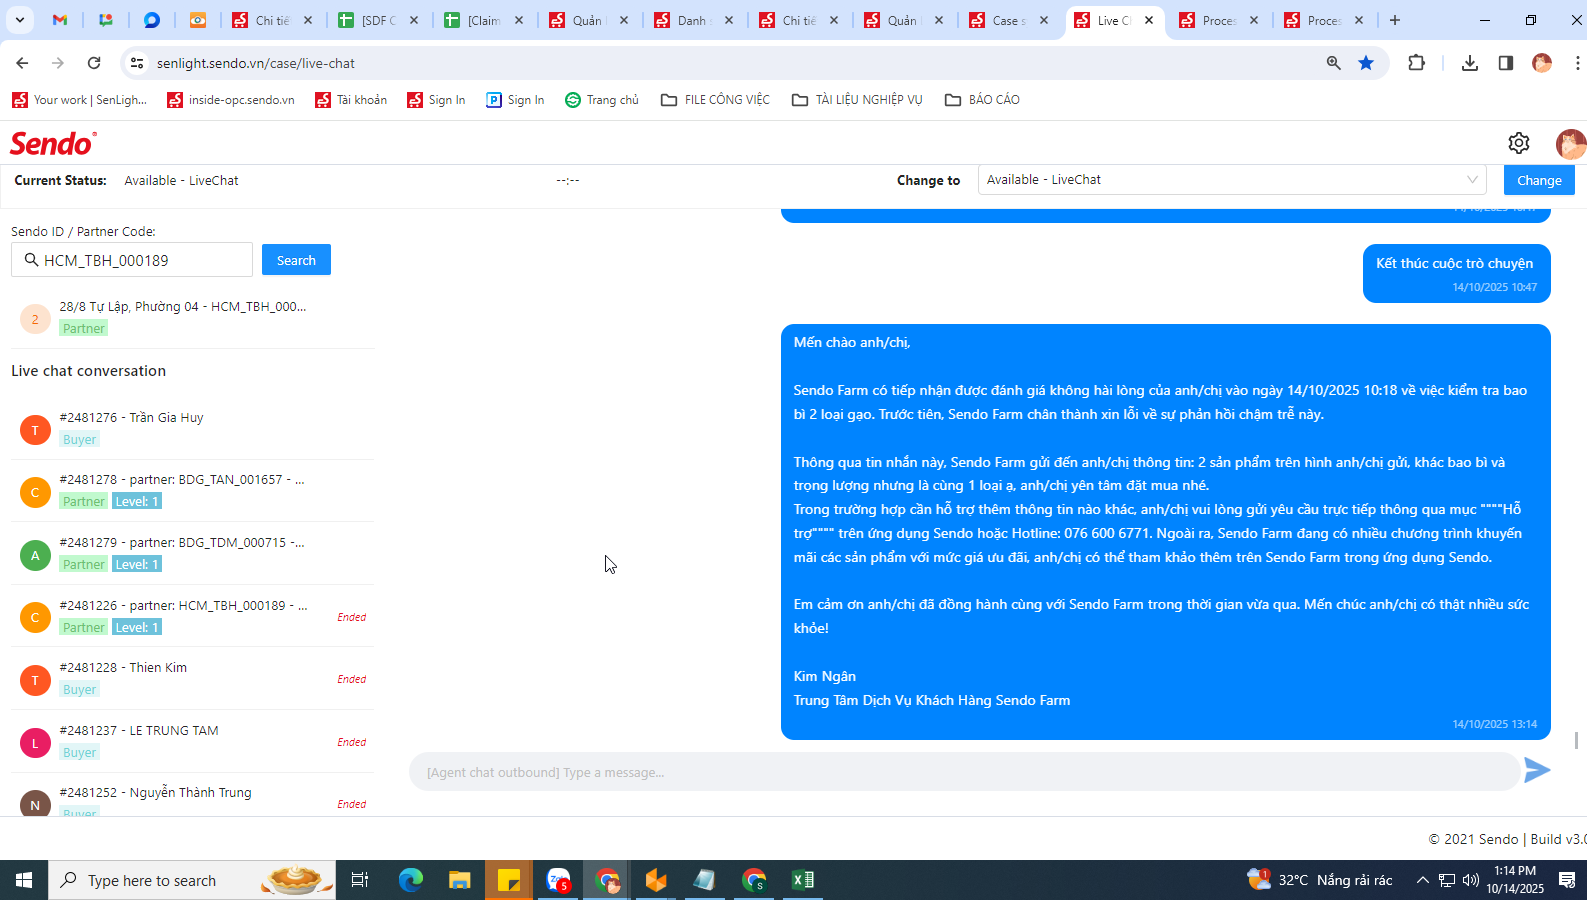The image size is (1587, 900).
Task: Open the browser downloads icon
Action: pos(1469,63)
